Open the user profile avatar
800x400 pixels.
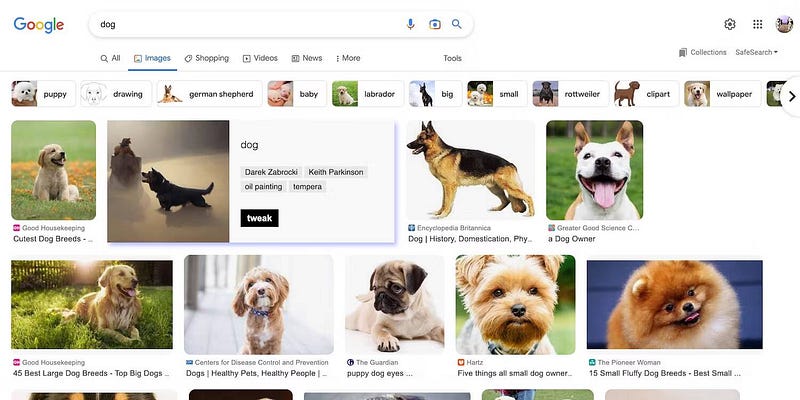coord(784,24)
